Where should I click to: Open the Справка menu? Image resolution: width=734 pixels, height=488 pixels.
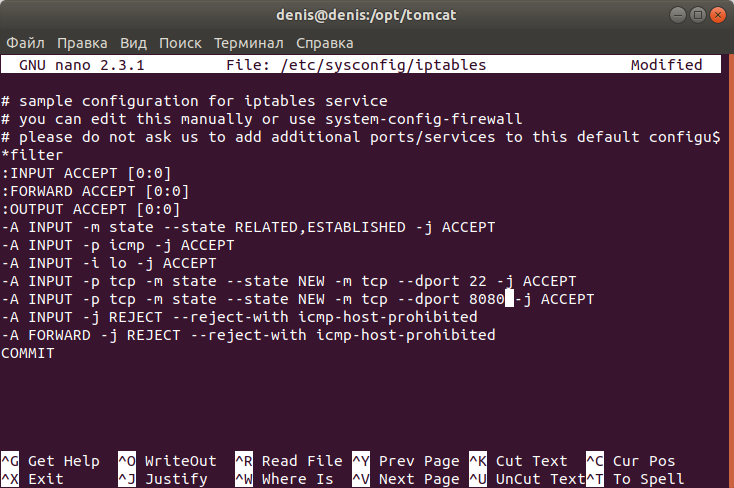[x=324, y=43]
